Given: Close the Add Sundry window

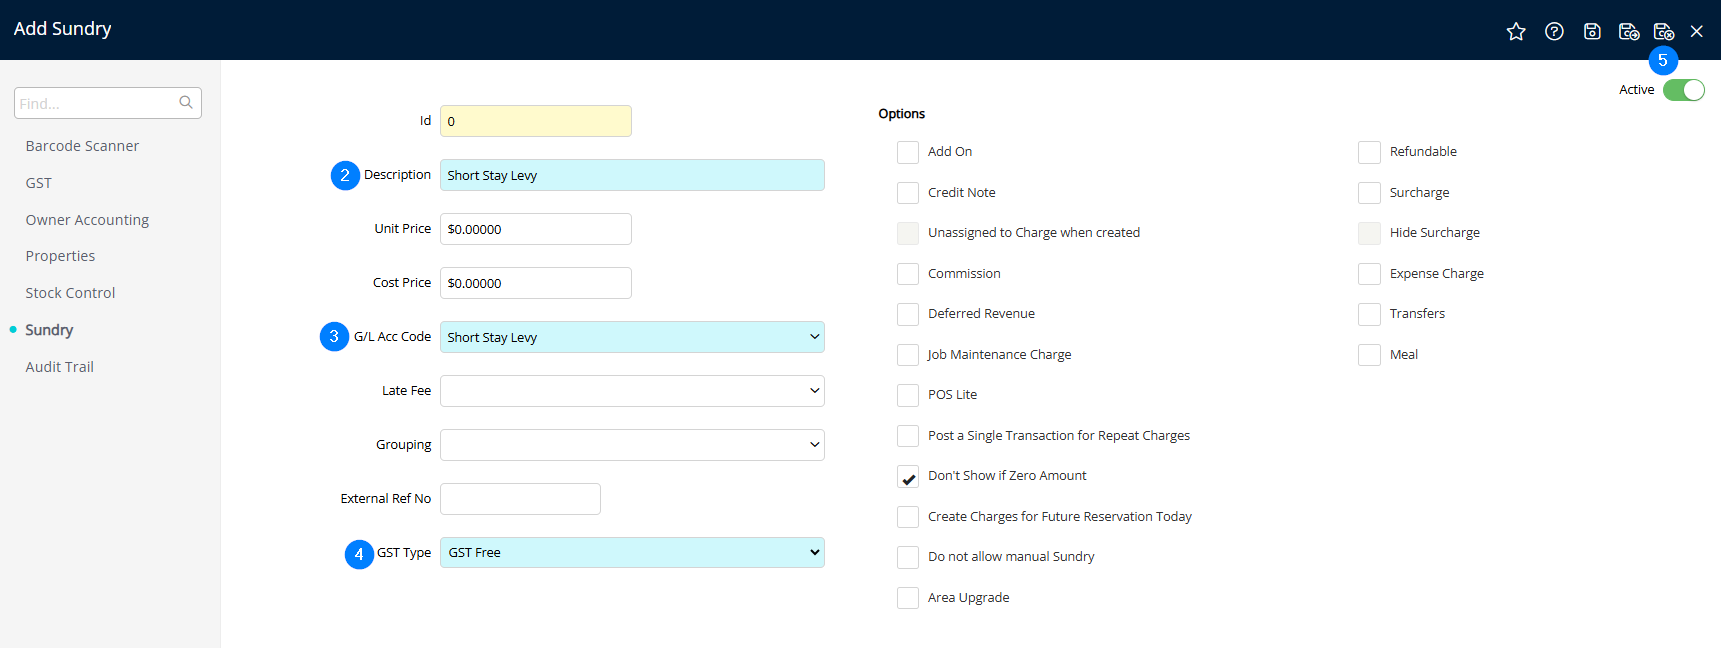Looking at the screenshot, I should click(1697, 31).
